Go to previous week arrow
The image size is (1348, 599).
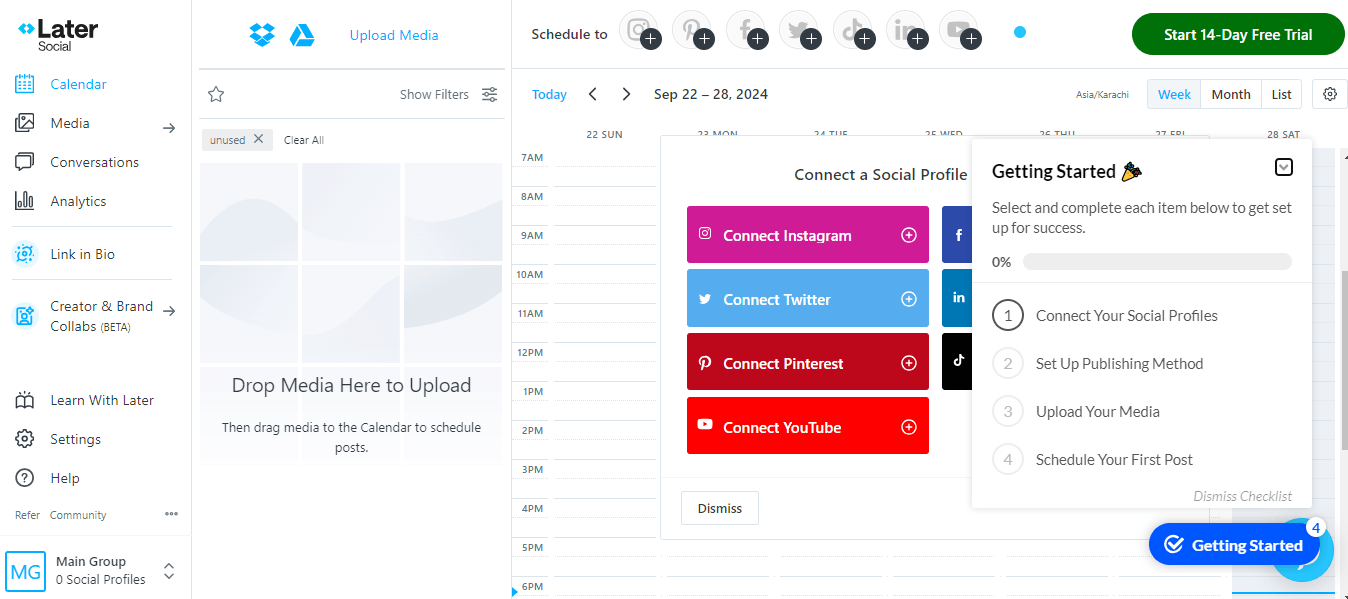pos(593,94)
